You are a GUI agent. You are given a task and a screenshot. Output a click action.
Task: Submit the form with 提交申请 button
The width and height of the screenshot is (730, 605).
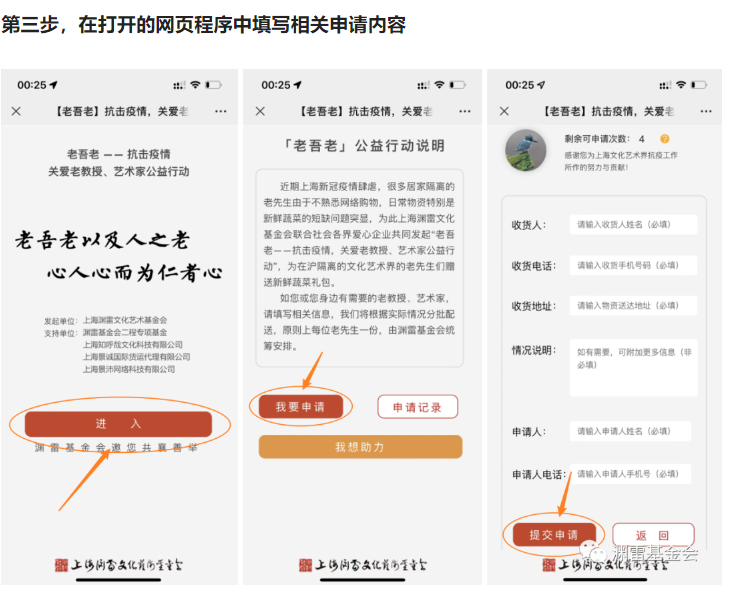coord(553,535)
